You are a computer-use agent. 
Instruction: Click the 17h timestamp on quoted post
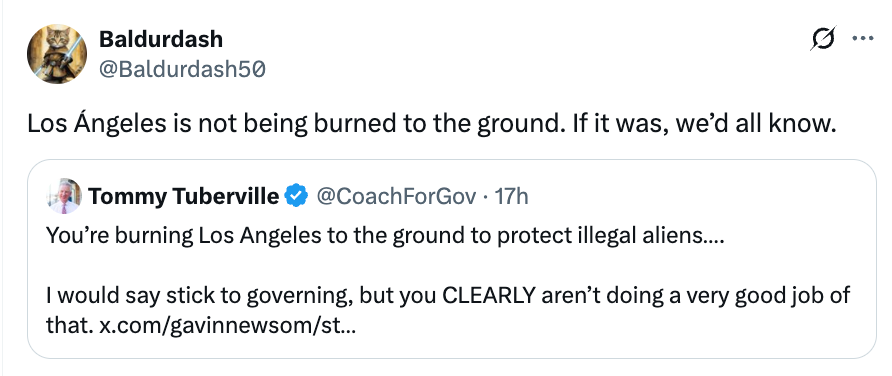[511, 196]
